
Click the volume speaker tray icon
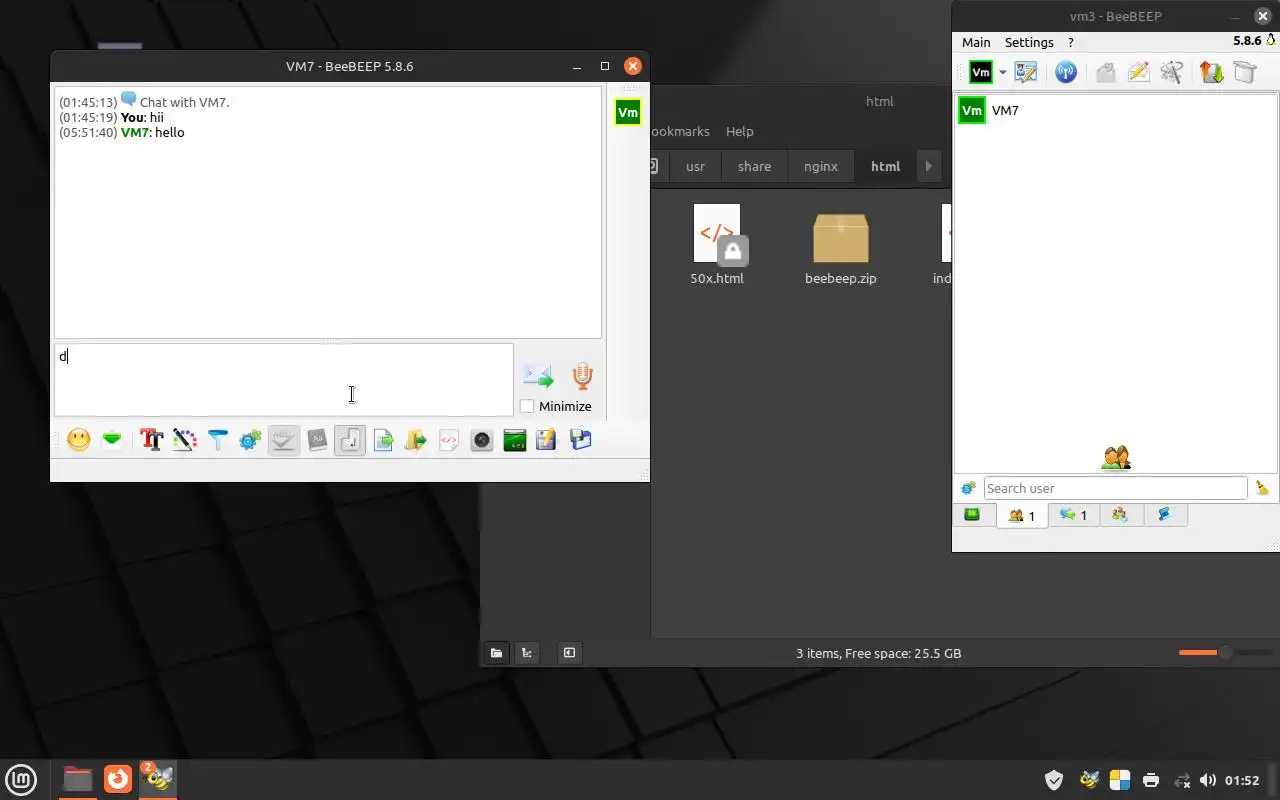coord(1208,780)
